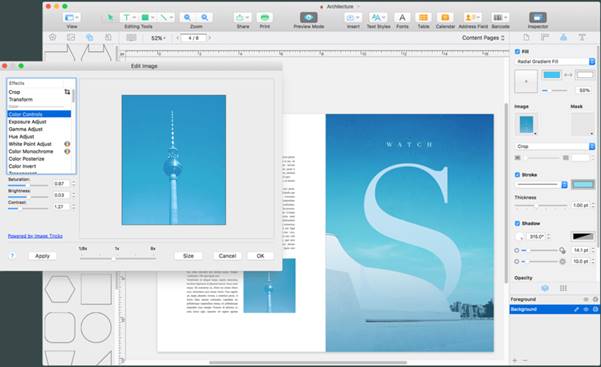Click the Print toolbar icon

point(264,18)
